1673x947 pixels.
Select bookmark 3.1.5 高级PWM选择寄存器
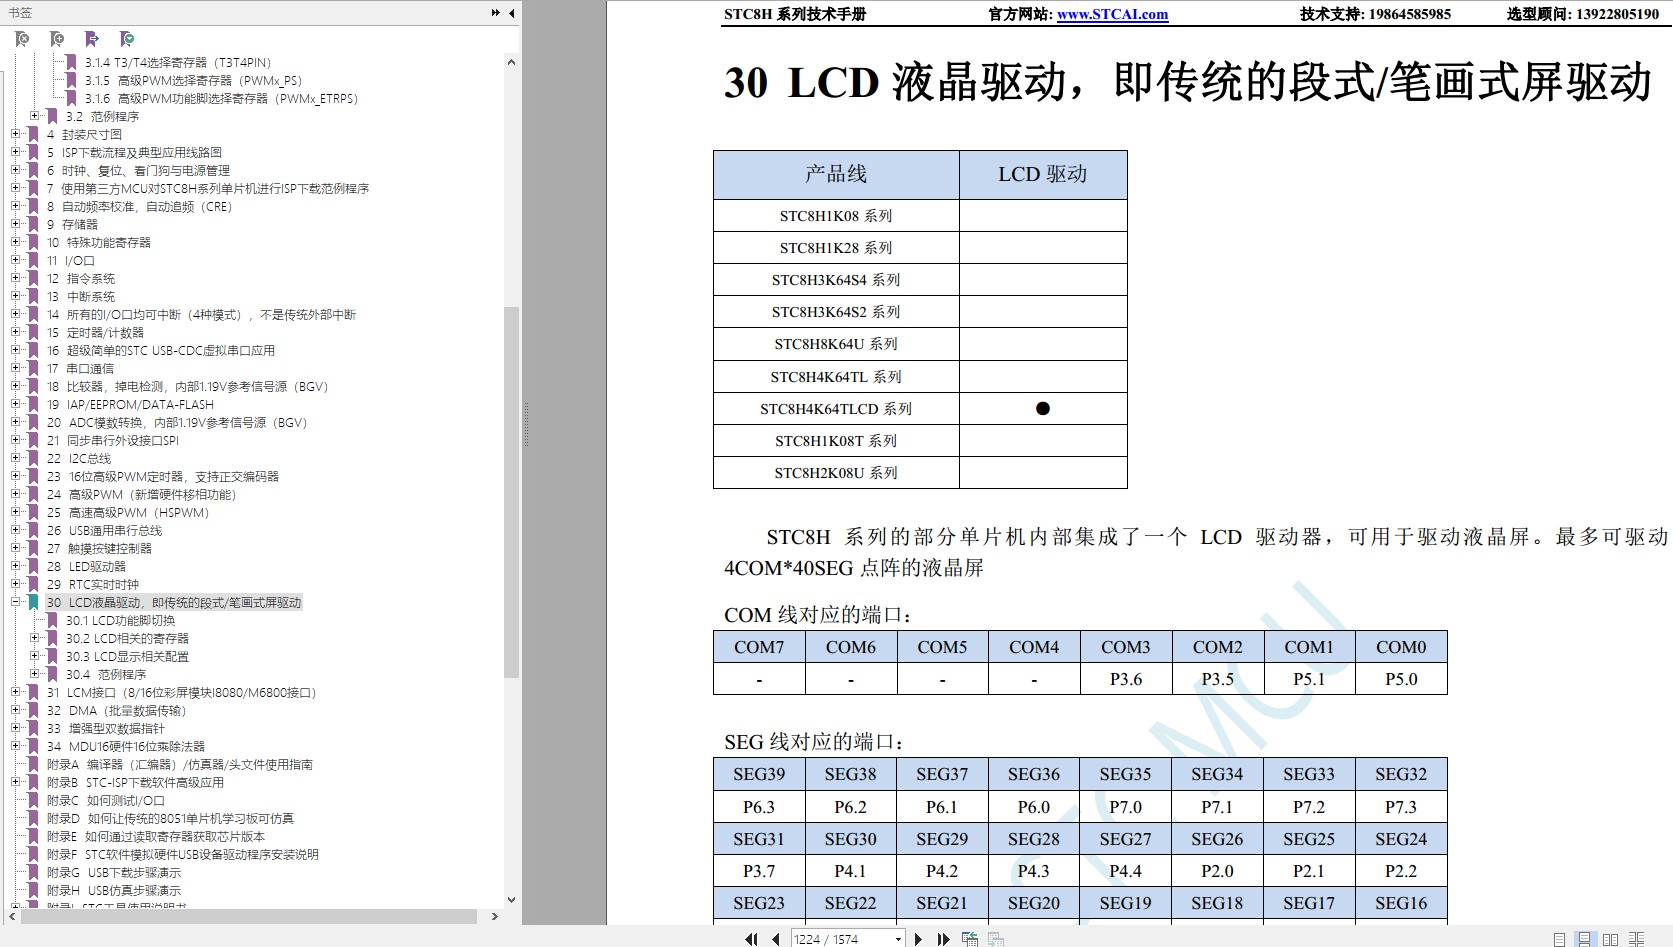click(x=193, y=80)
